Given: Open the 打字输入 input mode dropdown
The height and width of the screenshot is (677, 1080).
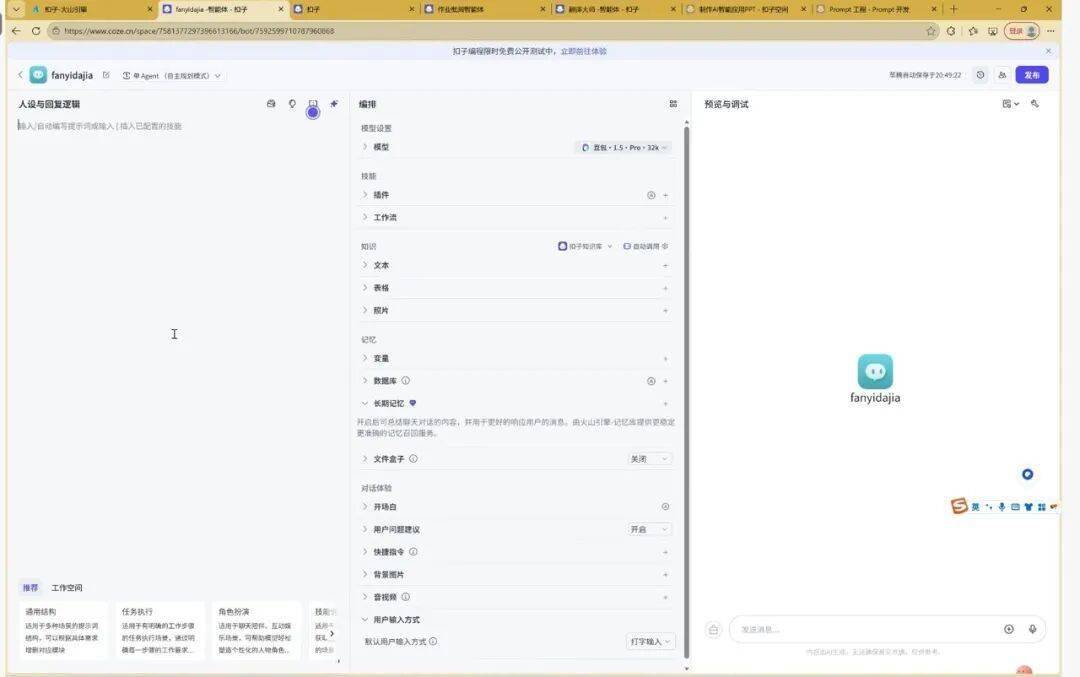Looking at the screenshot, I should [650, 641].
